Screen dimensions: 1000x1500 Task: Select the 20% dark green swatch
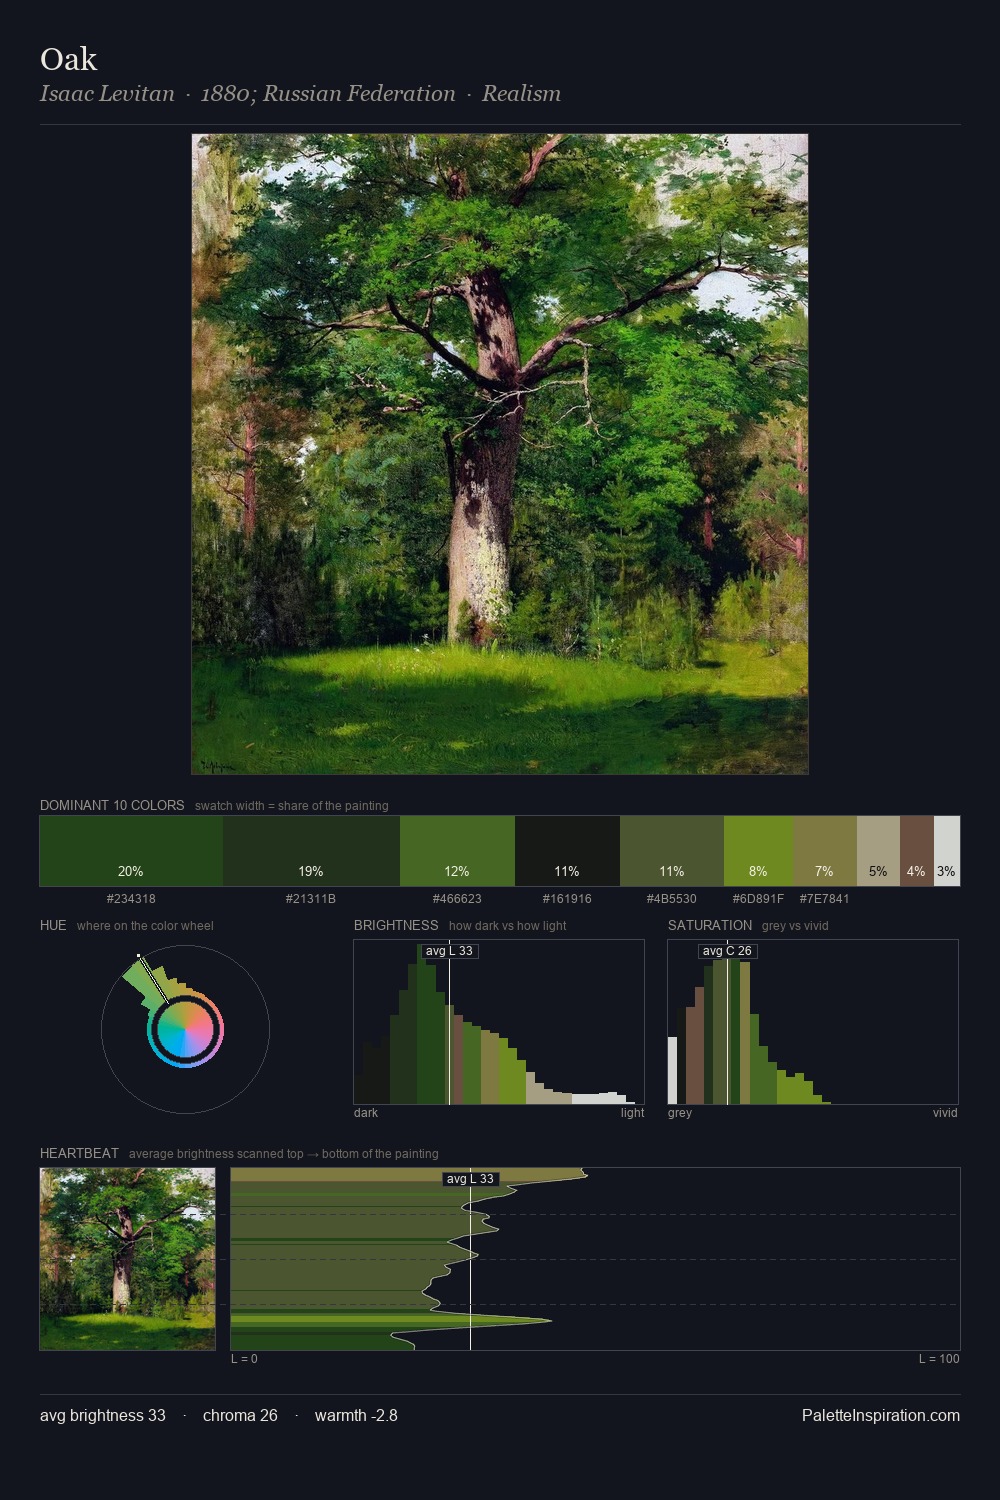[x=131, y=851]
